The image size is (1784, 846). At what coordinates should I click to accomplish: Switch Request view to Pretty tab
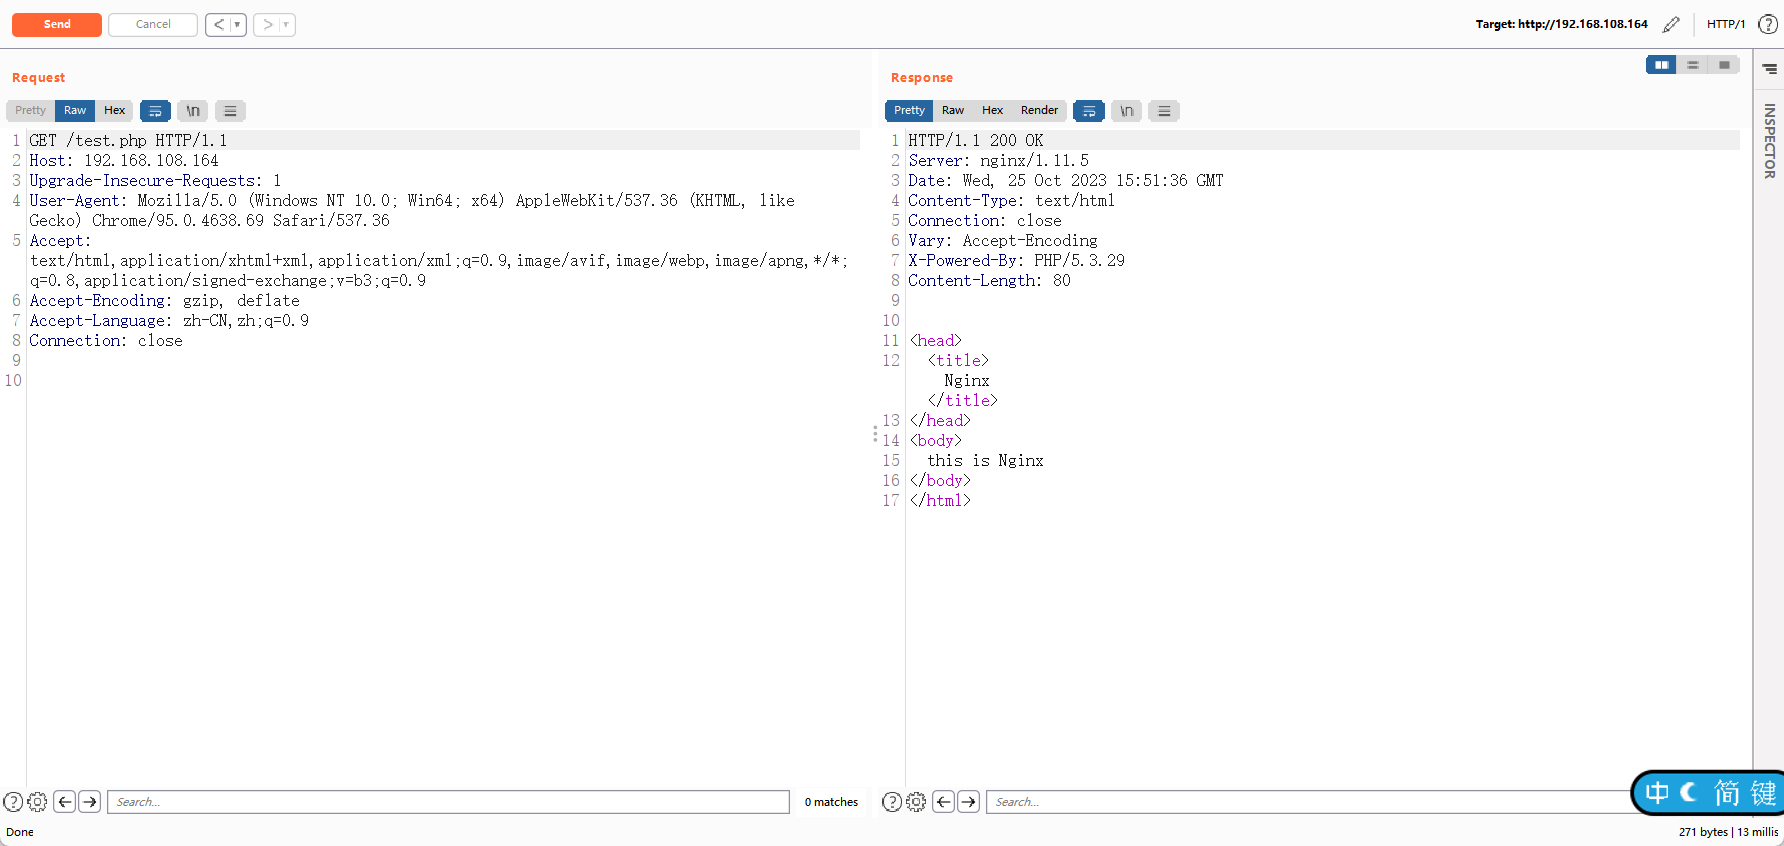[30, 110]
